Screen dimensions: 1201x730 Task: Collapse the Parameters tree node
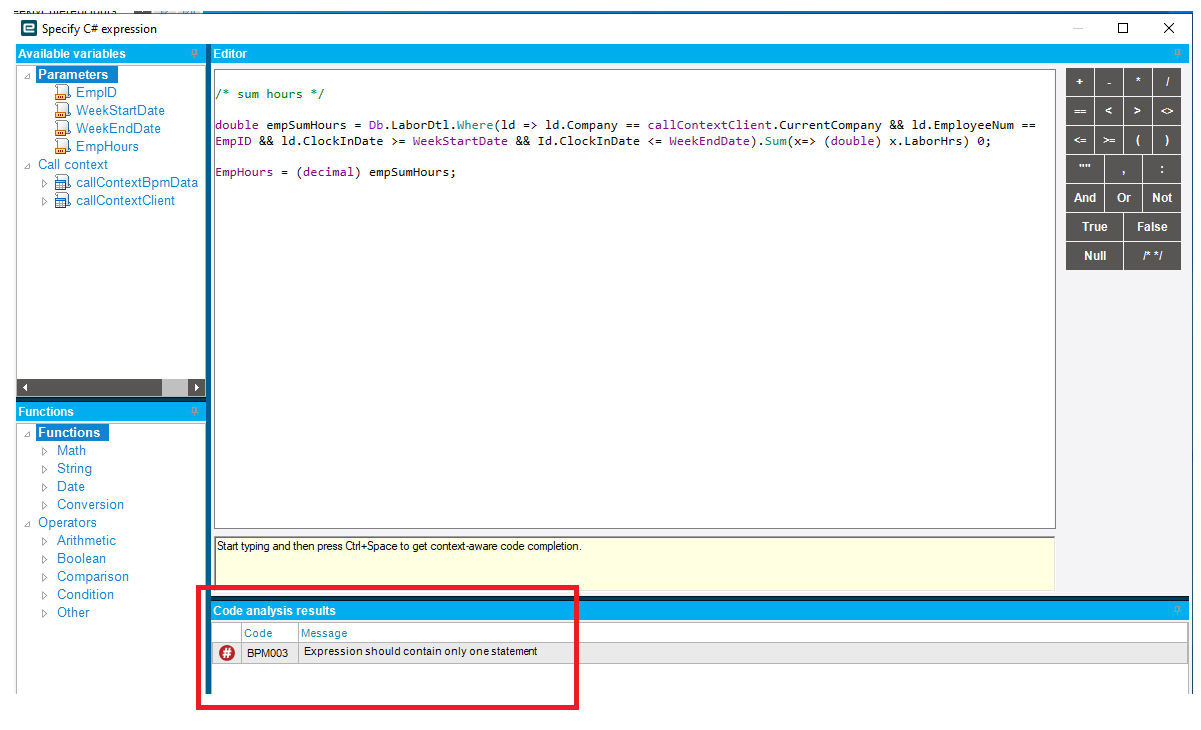(27, 75)
